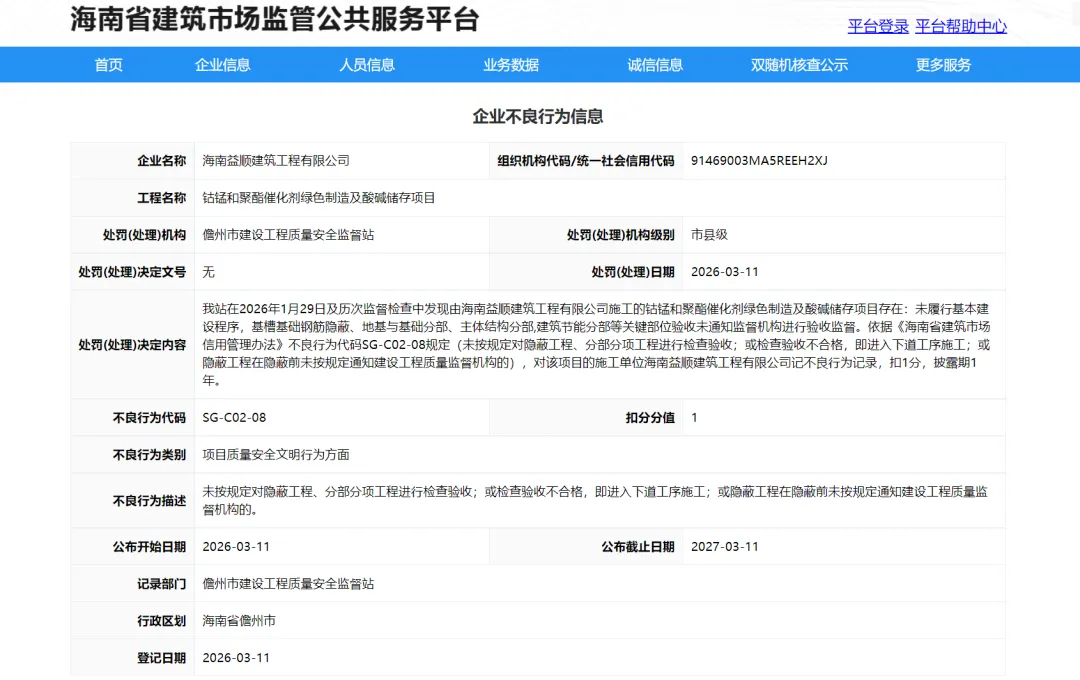Viewport: 1080px width, 680px height.
Task: Click the code value SG-C02-08
Action: 234,418
